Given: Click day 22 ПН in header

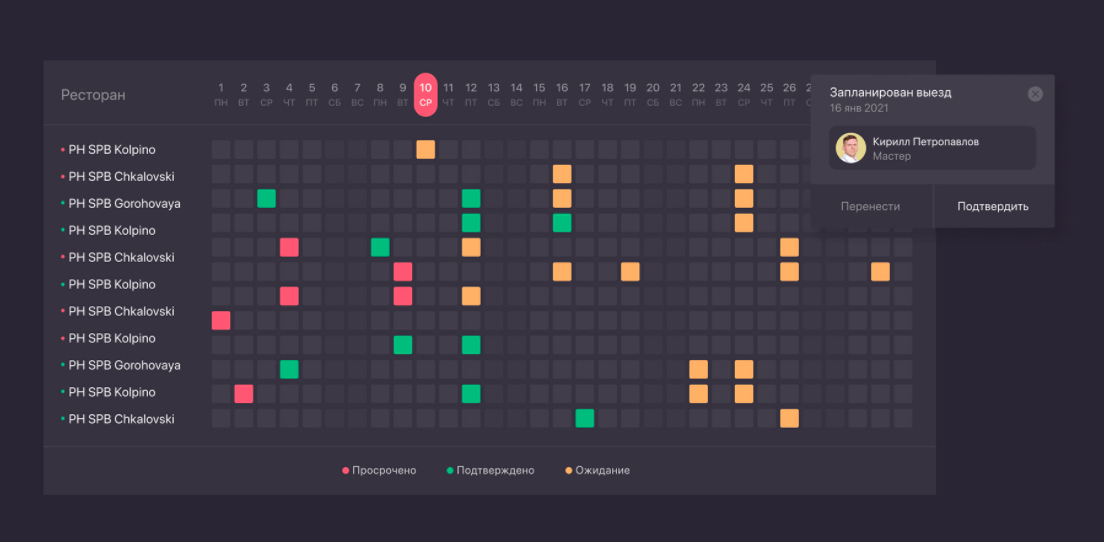Looking at the screenshot, I should point(698,95).
